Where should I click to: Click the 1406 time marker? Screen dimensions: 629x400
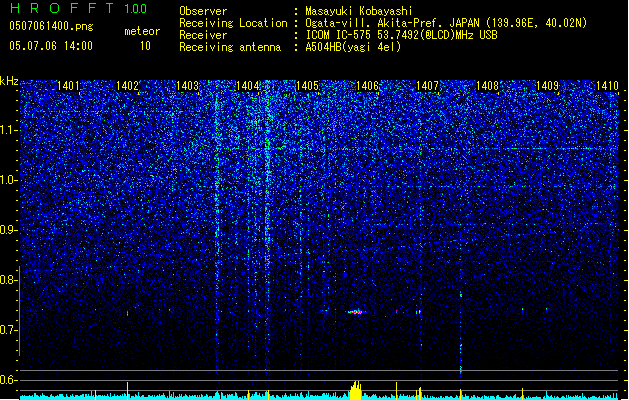tap(367, 86)
